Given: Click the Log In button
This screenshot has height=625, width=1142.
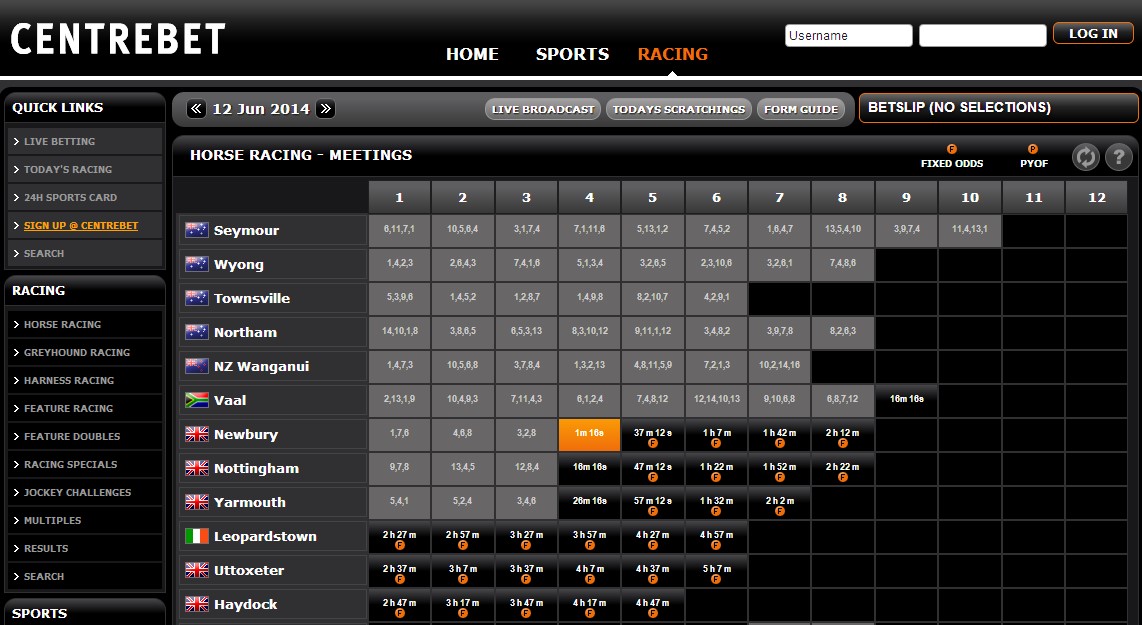Looking at the screenshot, I should [1093, 34].
